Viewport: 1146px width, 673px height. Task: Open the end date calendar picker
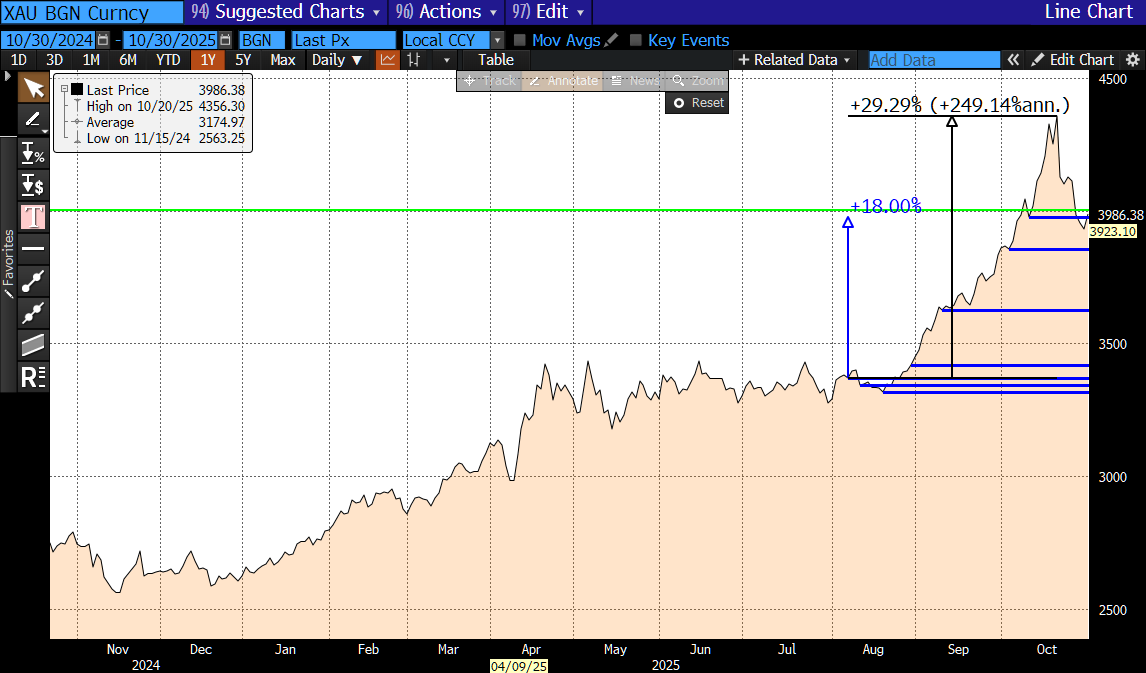[226, 40]
